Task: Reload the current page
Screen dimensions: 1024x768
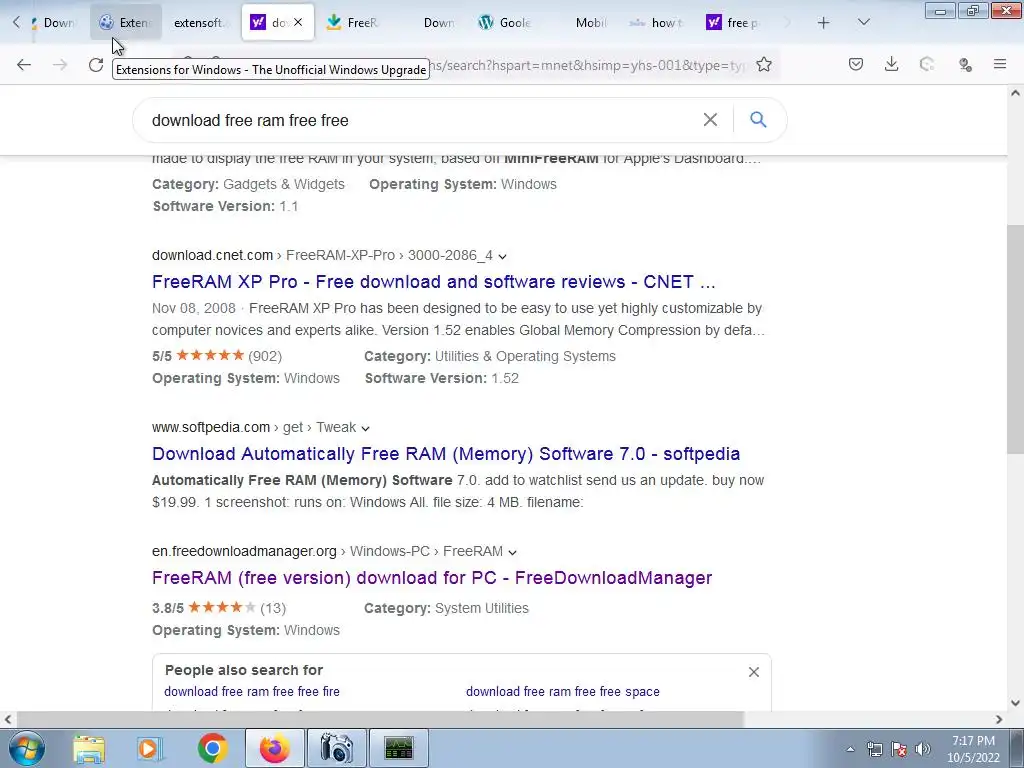Action: 96,65
